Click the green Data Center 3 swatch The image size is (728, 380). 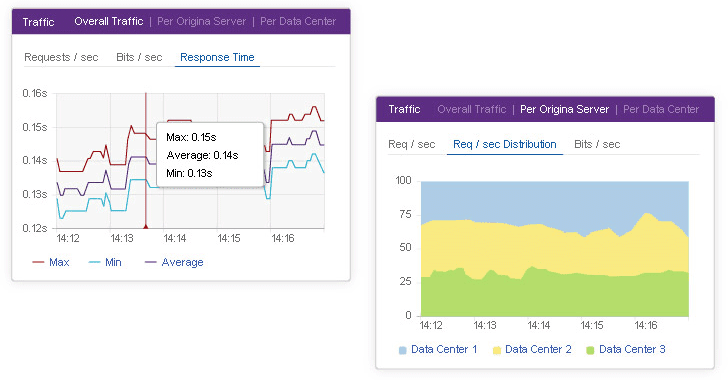coord(590,350)
